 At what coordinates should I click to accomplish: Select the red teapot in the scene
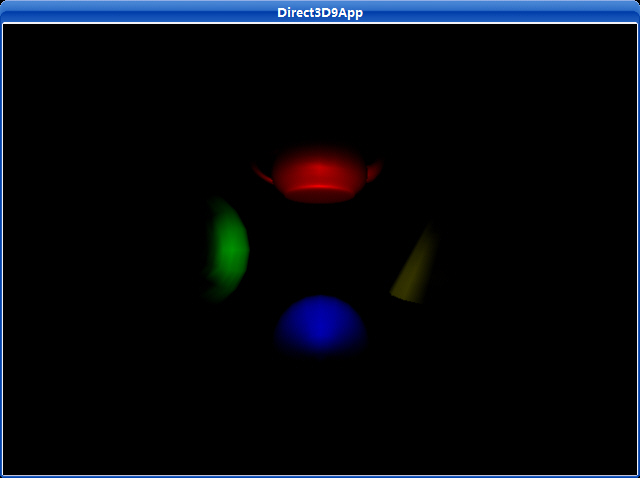[318, 173]
